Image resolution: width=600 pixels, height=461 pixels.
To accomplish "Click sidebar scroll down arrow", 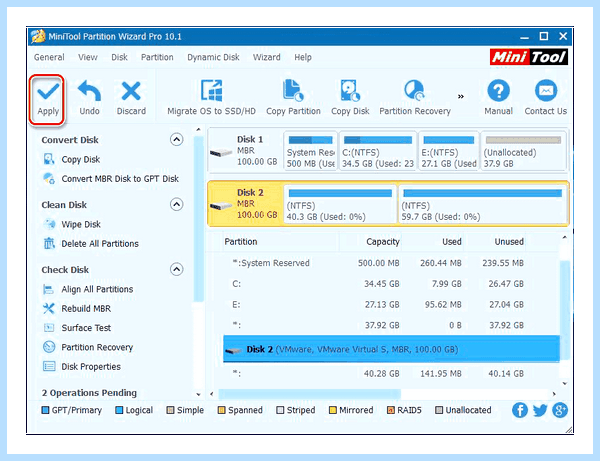I will (198, 394).
